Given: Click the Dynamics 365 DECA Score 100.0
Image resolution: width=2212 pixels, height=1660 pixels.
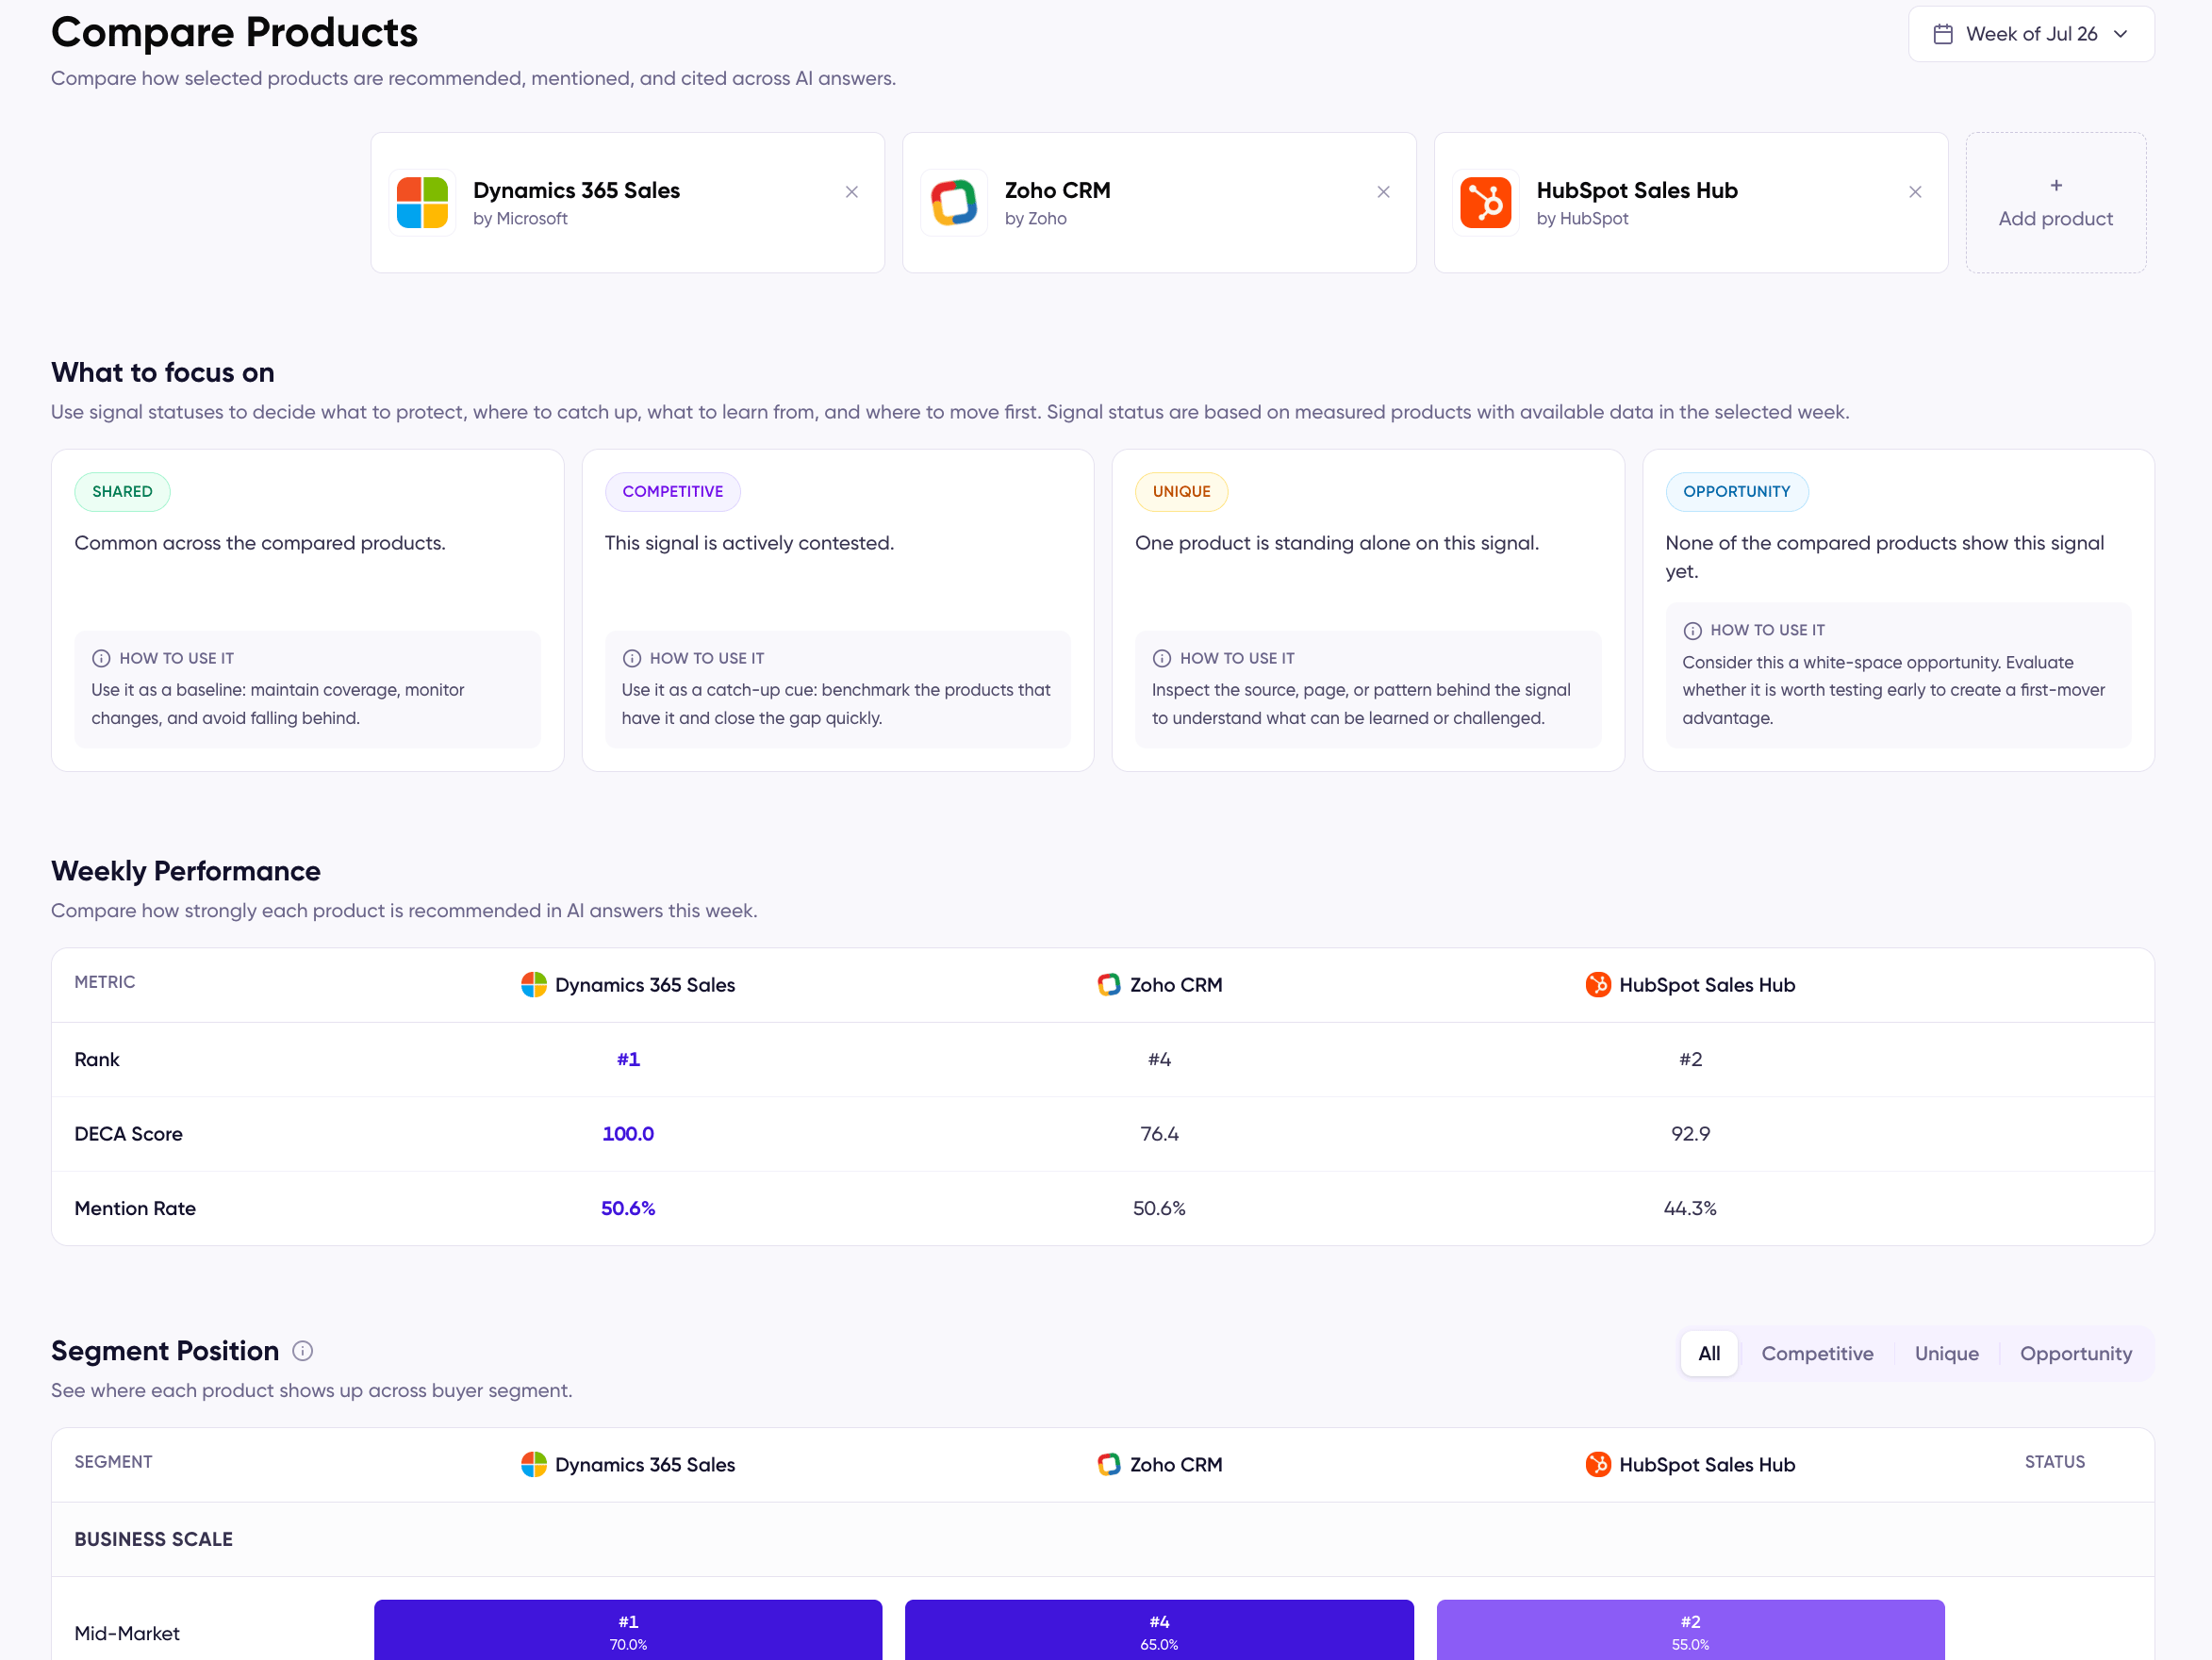Looking at the screenshot, I should tap(628, 1133).
